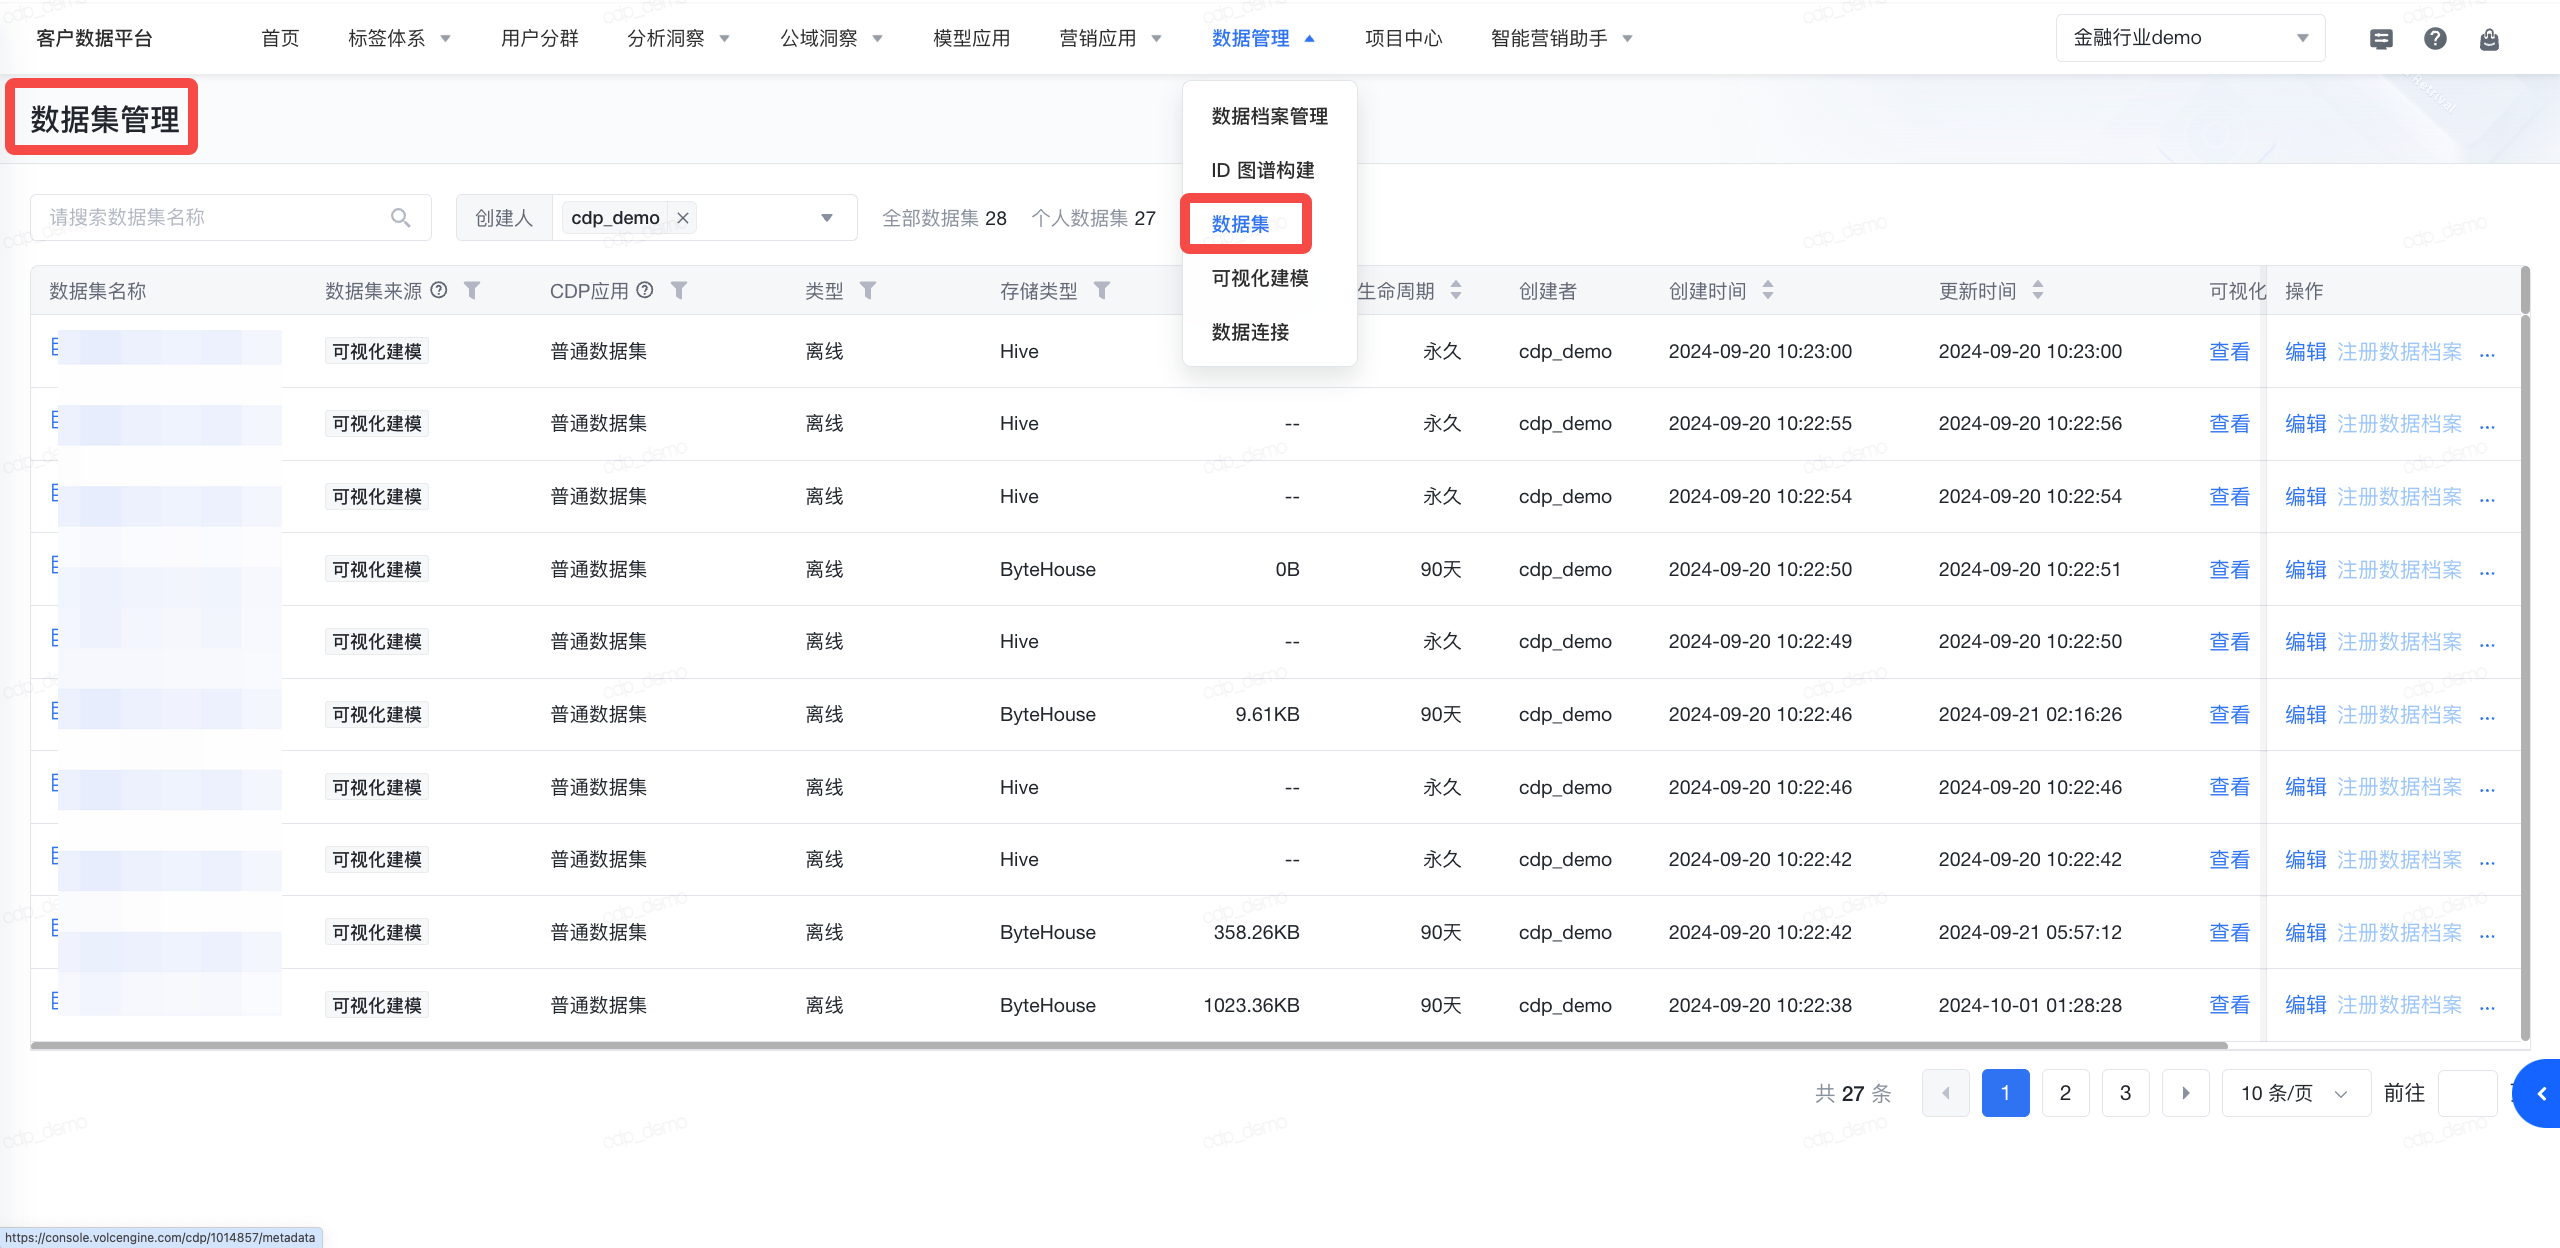
Task: Open the 金融行业demo project selector
Action: tap(2190, 38)
